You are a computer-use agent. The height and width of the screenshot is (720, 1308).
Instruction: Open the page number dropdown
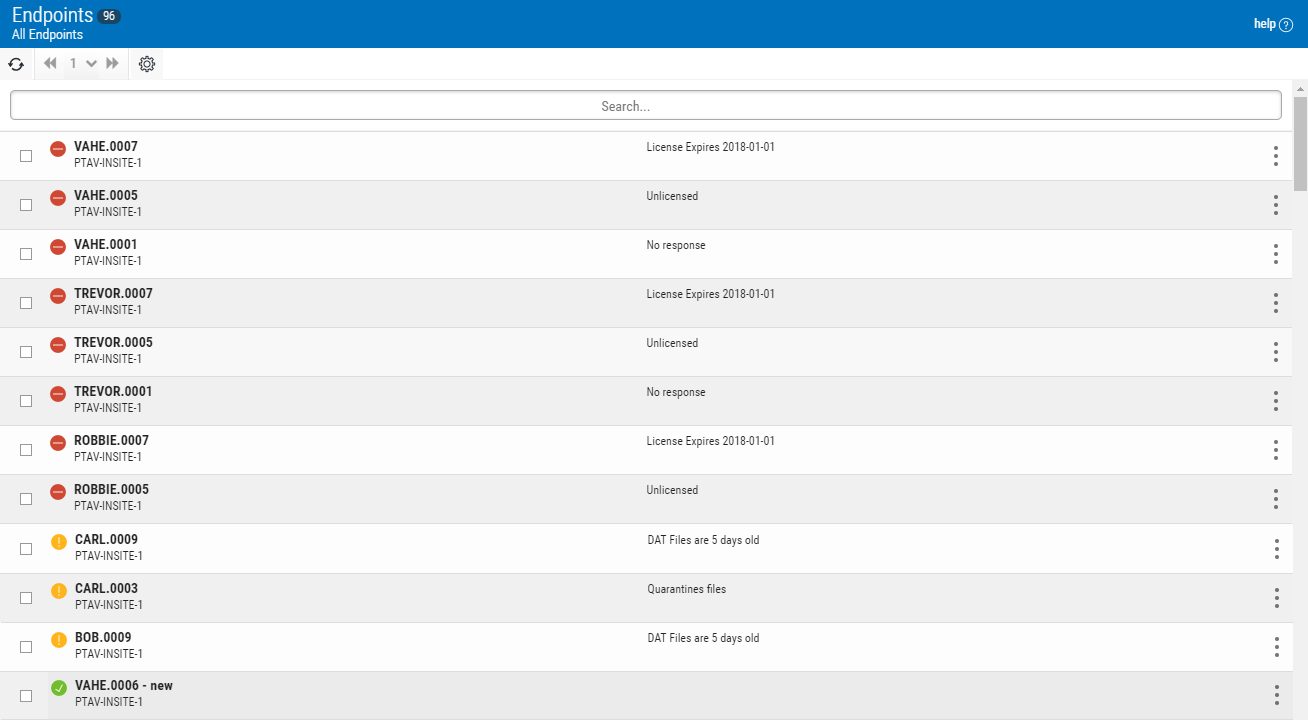tap(91, 64)
